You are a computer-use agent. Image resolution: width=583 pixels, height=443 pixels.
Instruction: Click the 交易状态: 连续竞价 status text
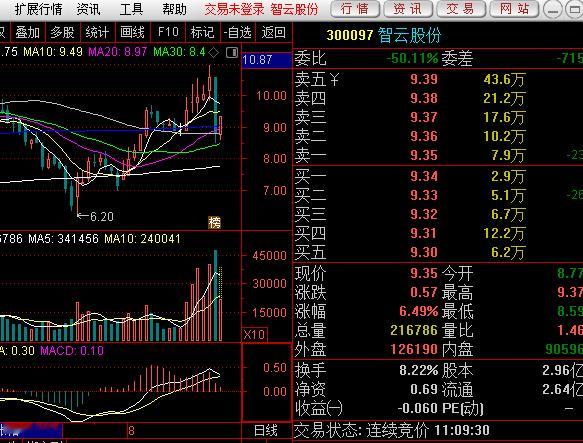click(x=361, y=431)
